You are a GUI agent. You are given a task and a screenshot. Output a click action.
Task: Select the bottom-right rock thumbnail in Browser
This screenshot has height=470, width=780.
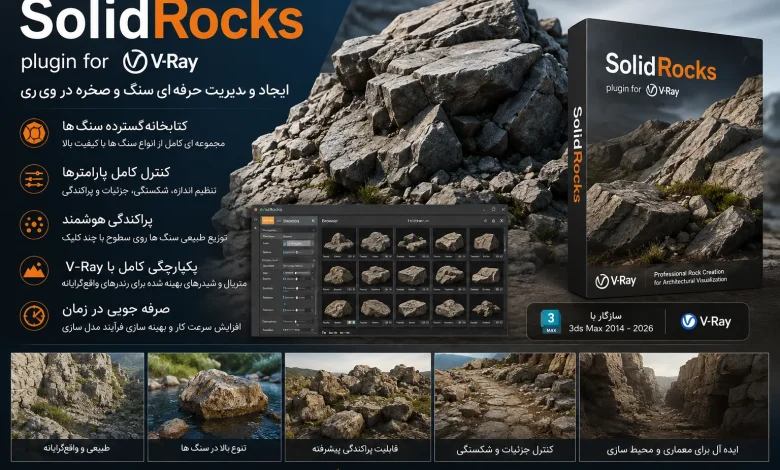coord(486,309)
